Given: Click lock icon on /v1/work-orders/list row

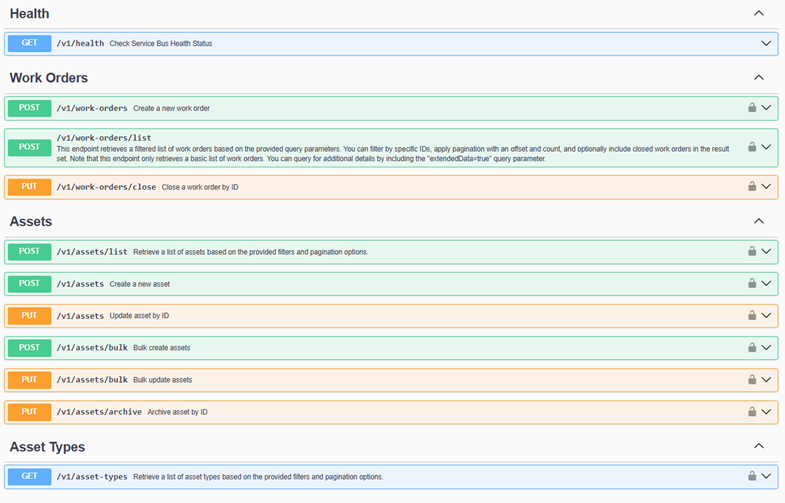Looking at the screenshot, I should (751, 147).
